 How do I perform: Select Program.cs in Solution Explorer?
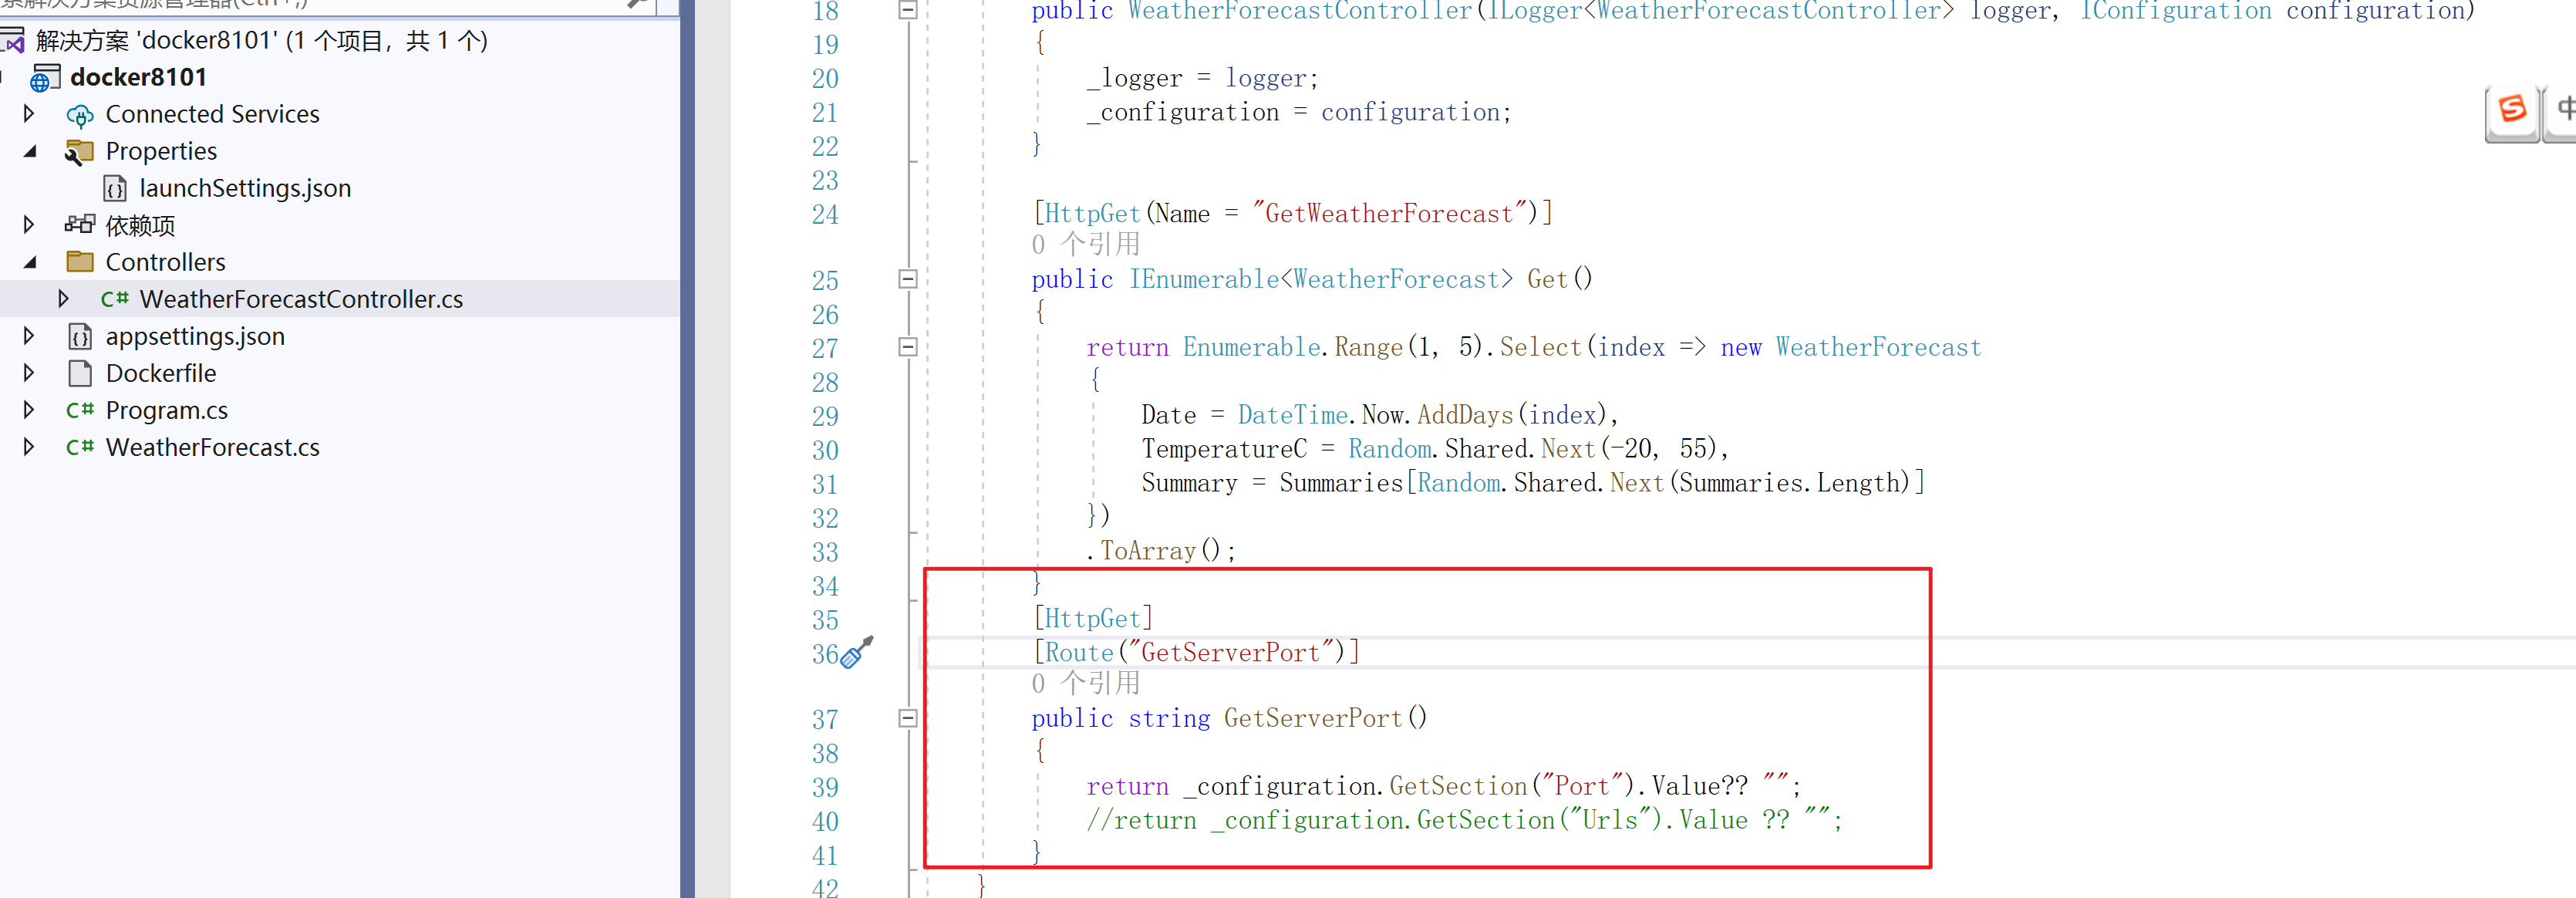[166, 410]
